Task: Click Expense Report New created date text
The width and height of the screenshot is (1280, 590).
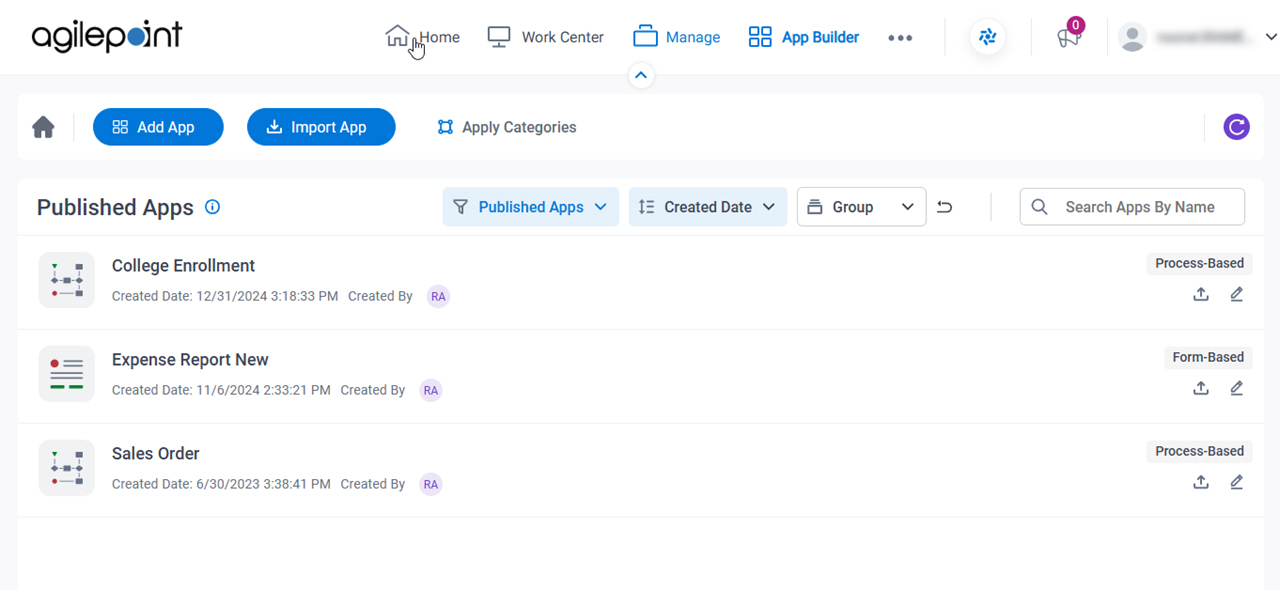Action: click(221, 390)
